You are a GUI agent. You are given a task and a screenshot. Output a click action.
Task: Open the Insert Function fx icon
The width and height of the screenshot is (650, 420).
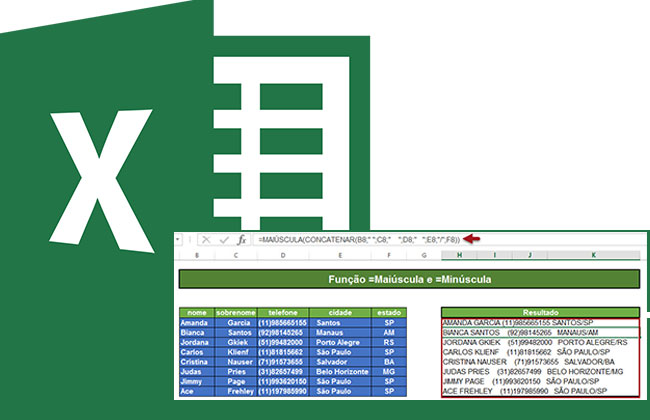[241, 240]
